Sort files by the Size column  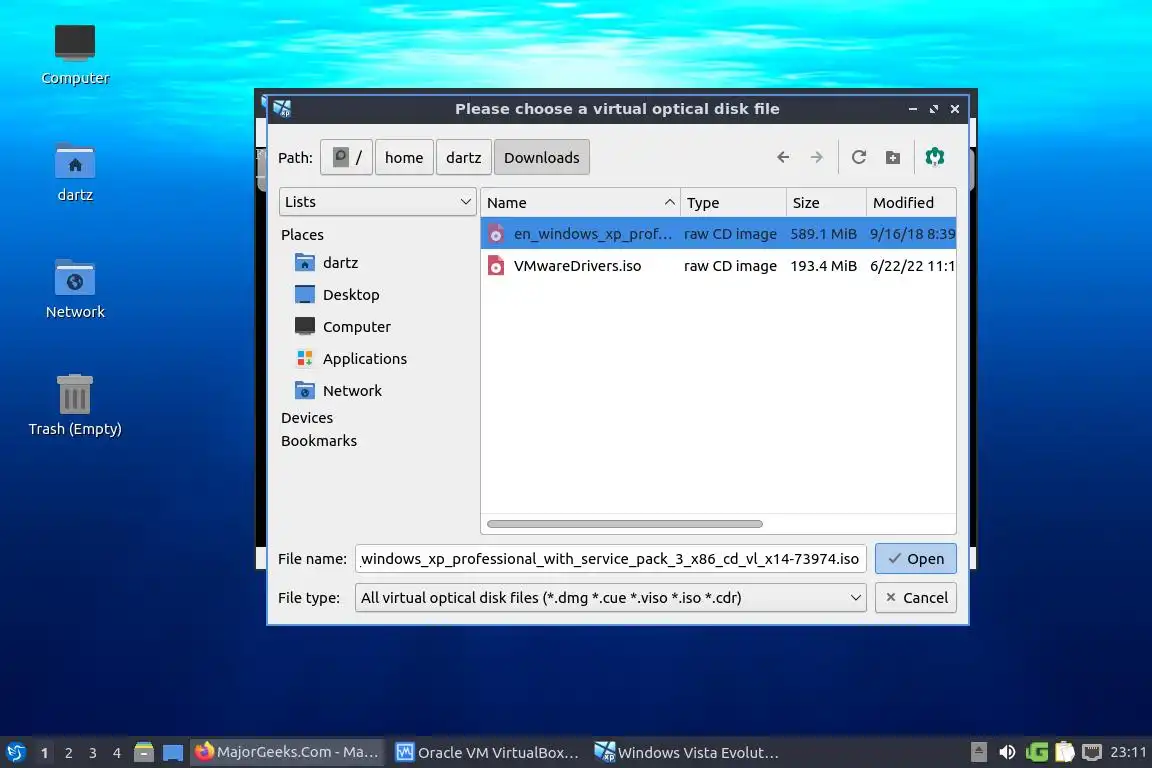pyautogui.click(x=827, y=202)
